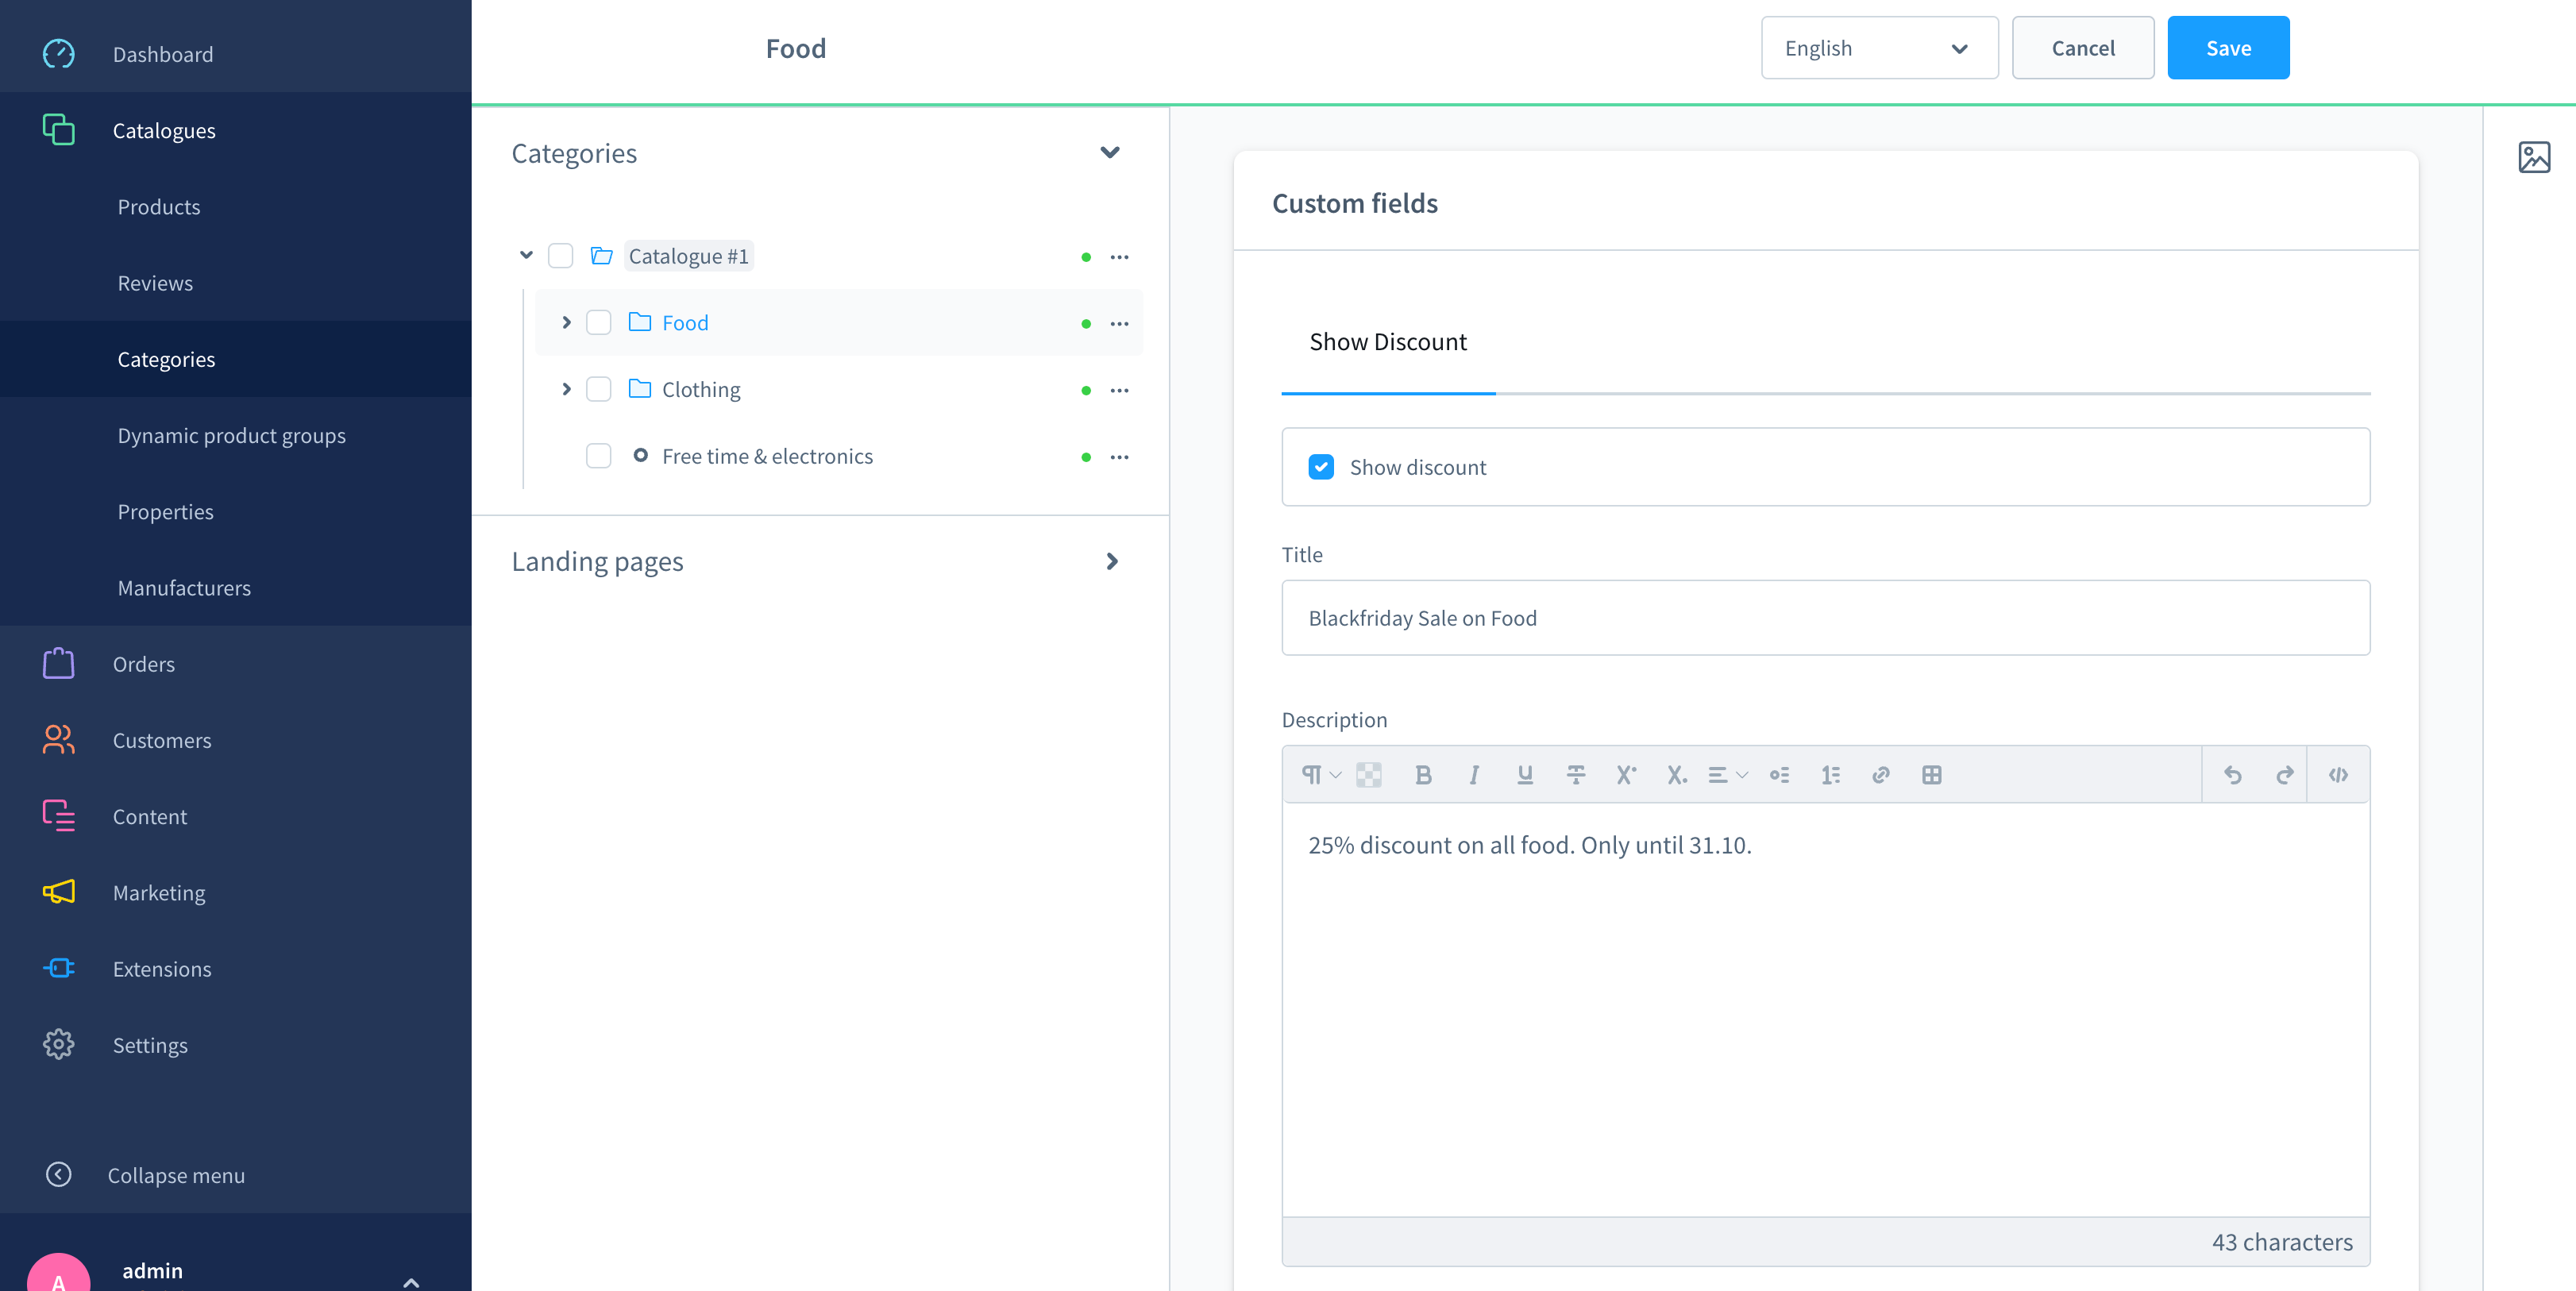The image size is (2576, 1291).
Task: Click the Extensions plug icon
Action: click(58, 968)
